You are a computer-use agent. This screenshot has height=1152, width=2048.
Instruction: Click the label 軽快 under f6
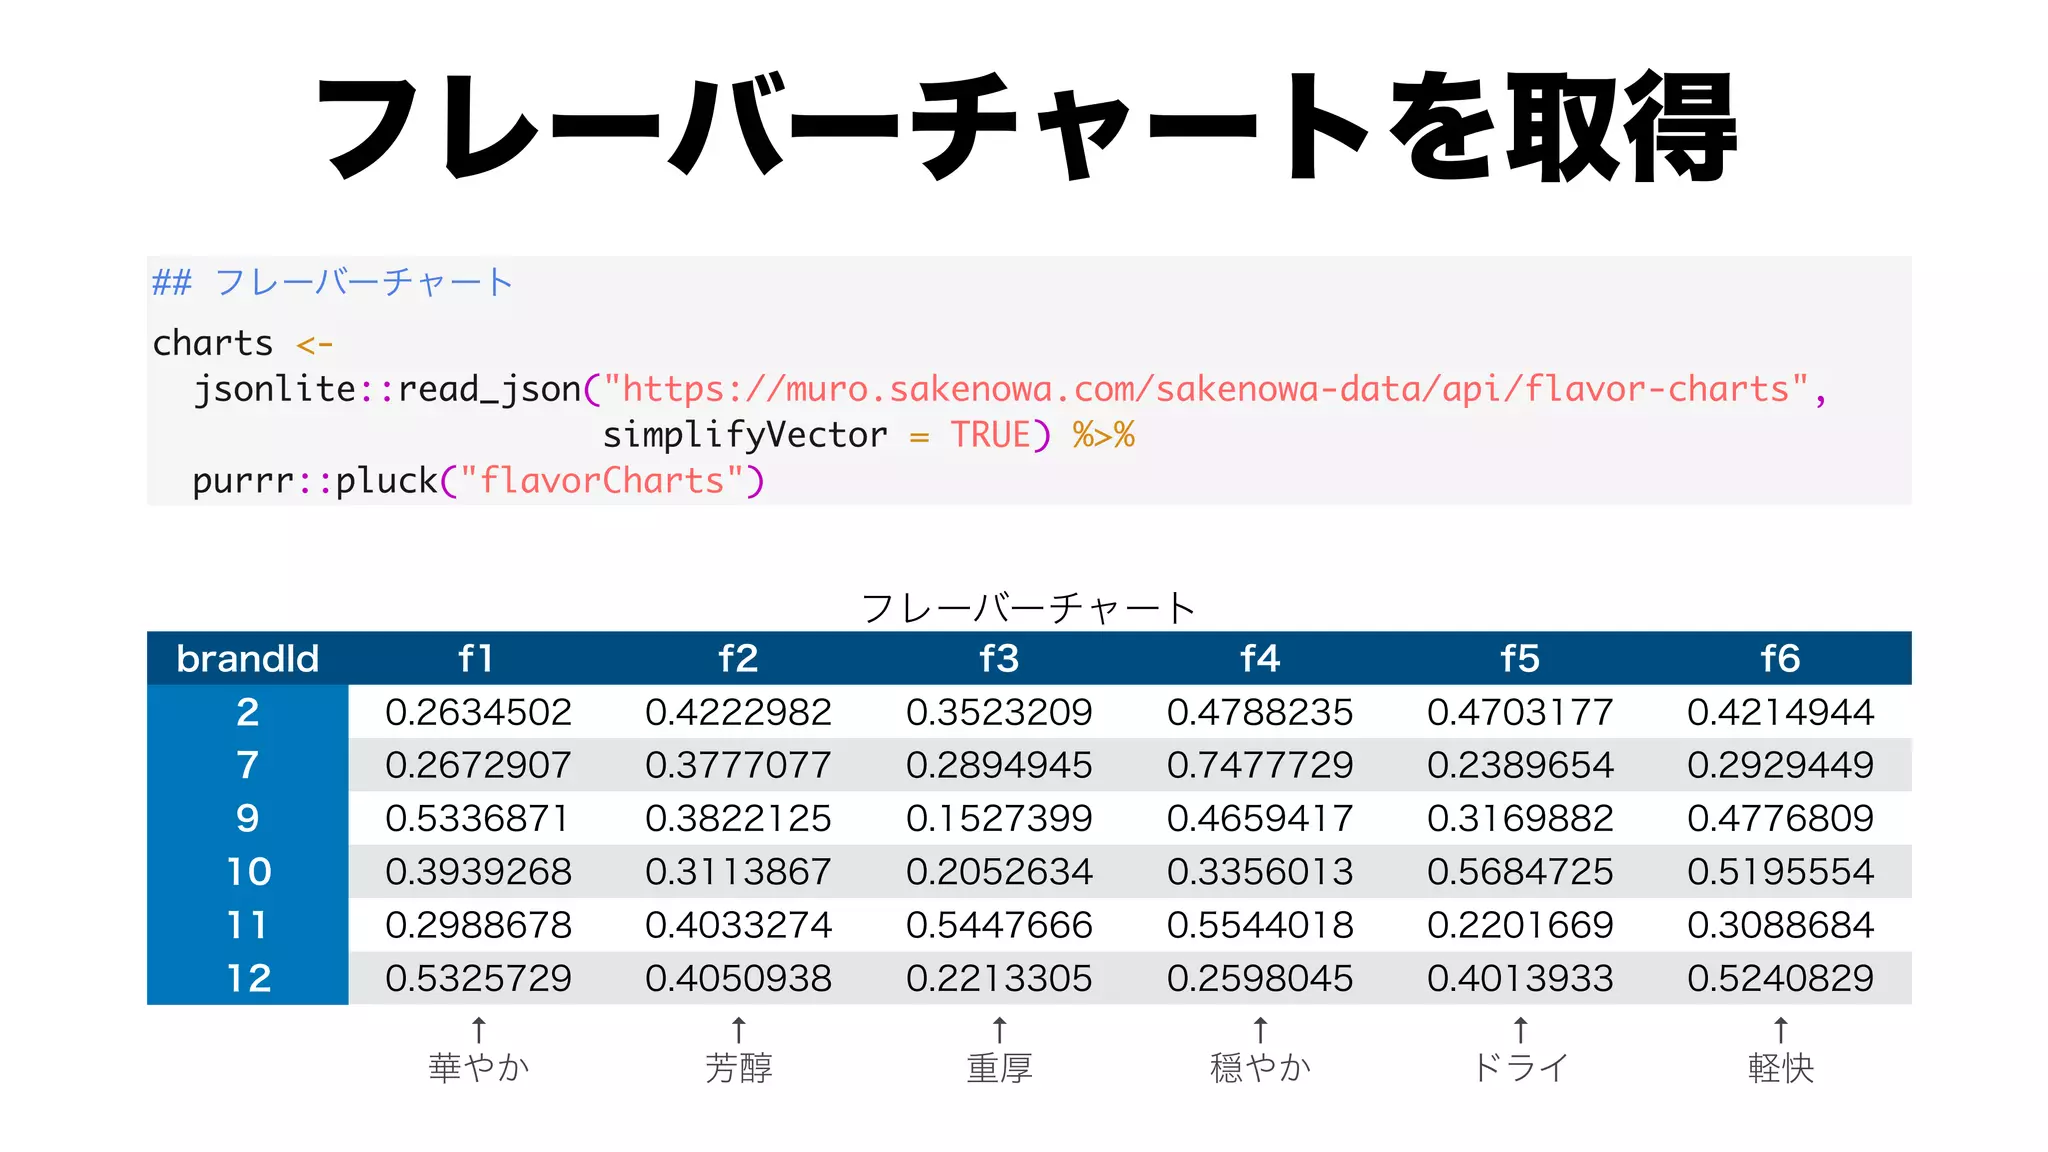pyautogui.click(x=1781, y=1068)
